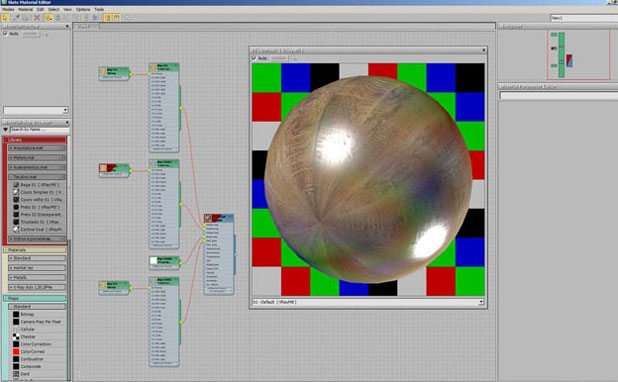
Task: Delete selected nodes with red X icon
Action: (37, 17)
